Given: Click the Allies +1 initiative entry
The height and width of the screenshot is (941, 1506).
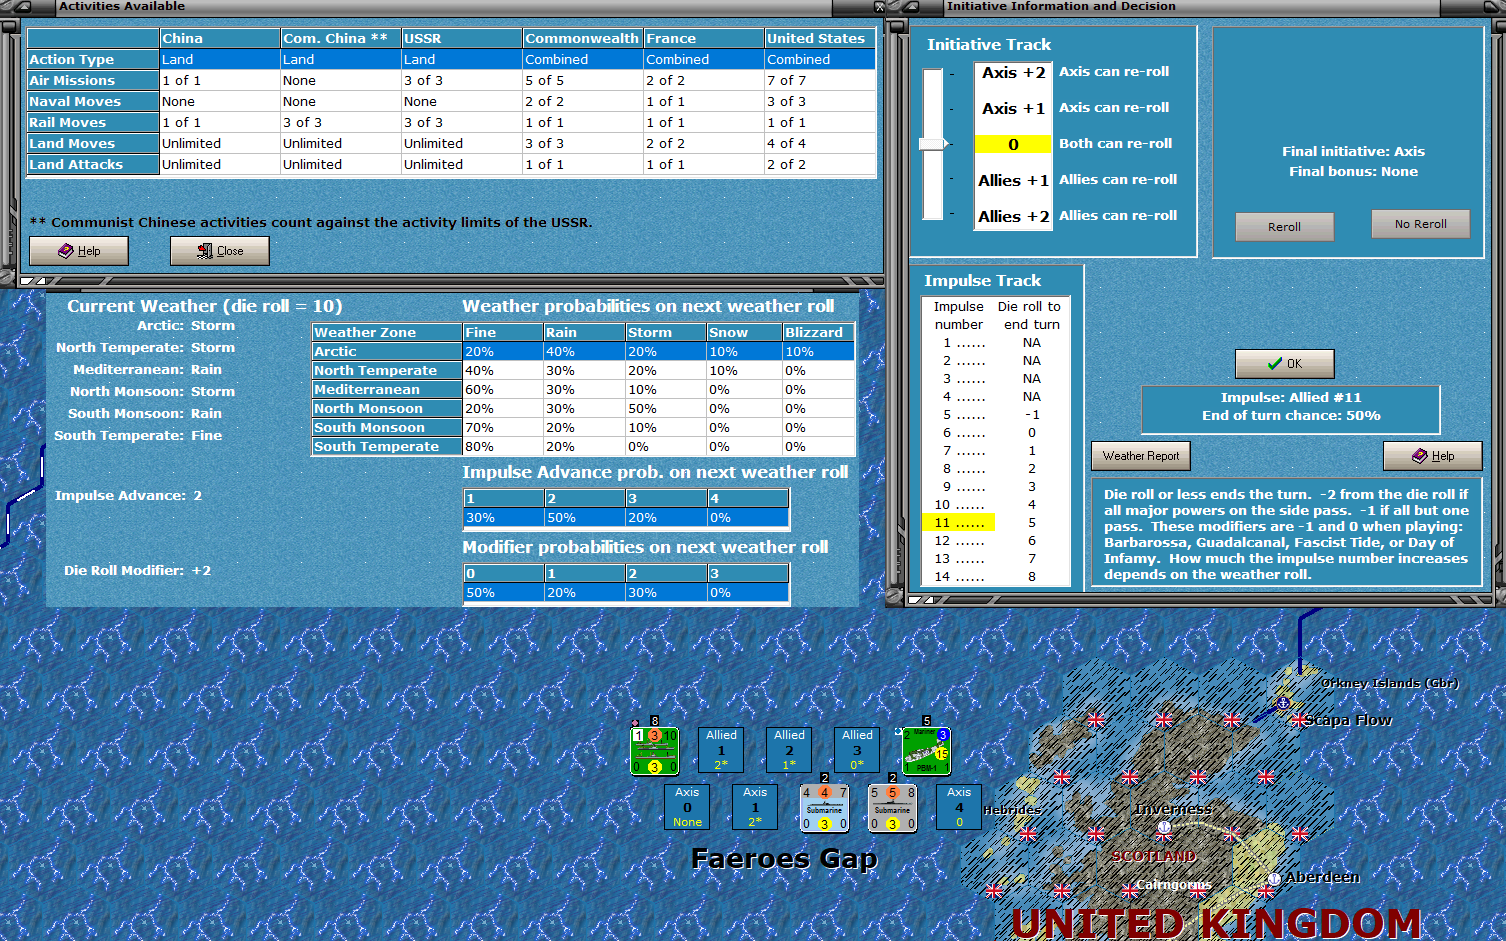Looking at the screenshot, I should (x=1013, y=181).
